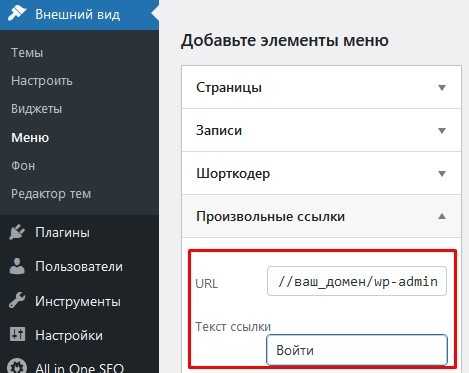Viewport: 469px width, 373px height.
Task: Click the Settings sliders icon
Action: 17,334
